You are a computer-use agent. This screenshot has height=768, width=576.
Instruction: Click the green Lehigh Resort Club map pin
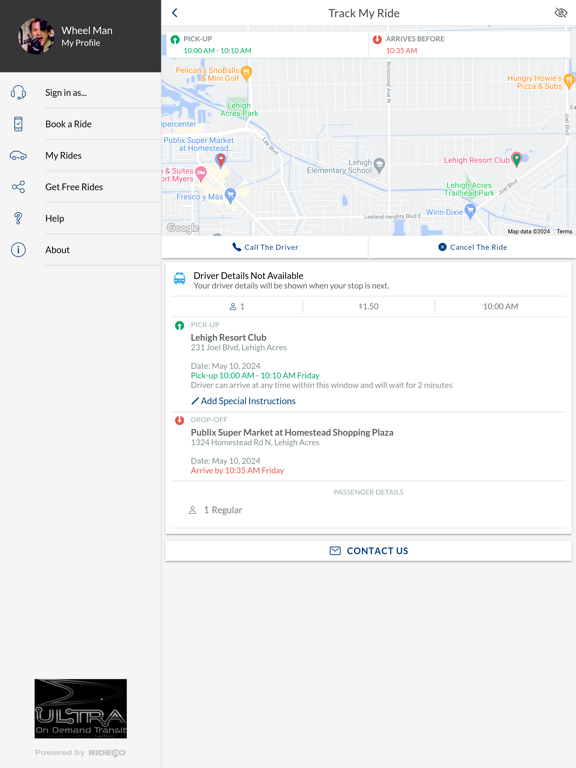pos(516,159)
